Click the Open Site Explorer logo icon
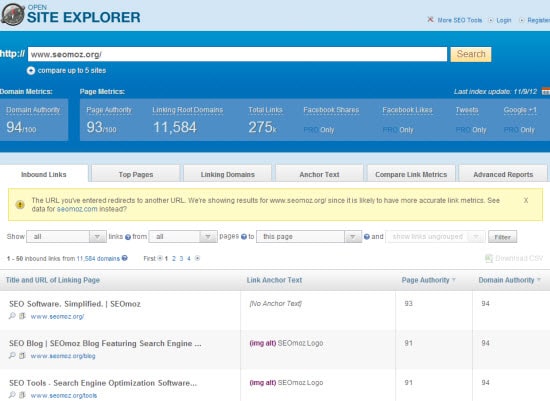 tap(13, 15)
